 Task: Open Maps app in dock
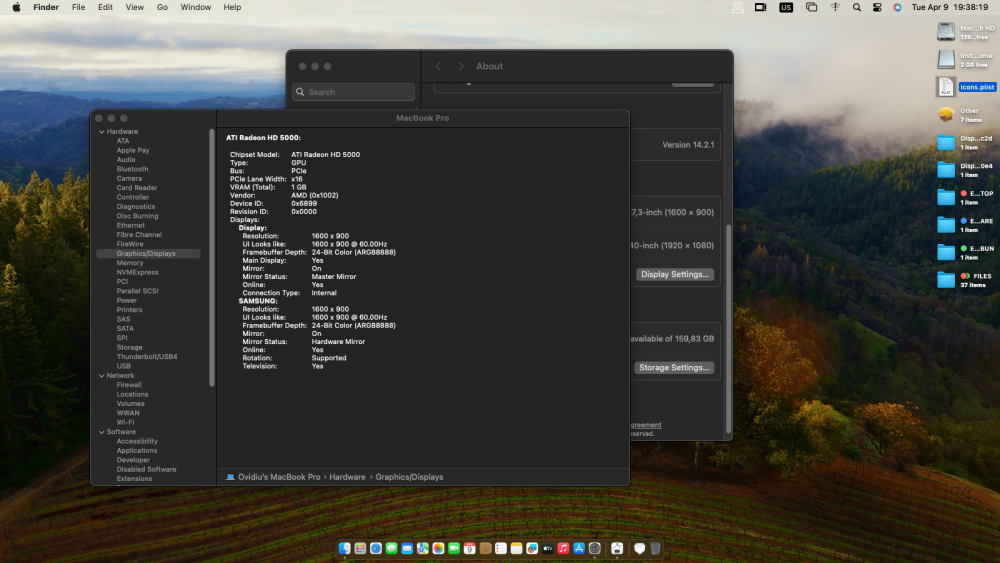[423, 548]
